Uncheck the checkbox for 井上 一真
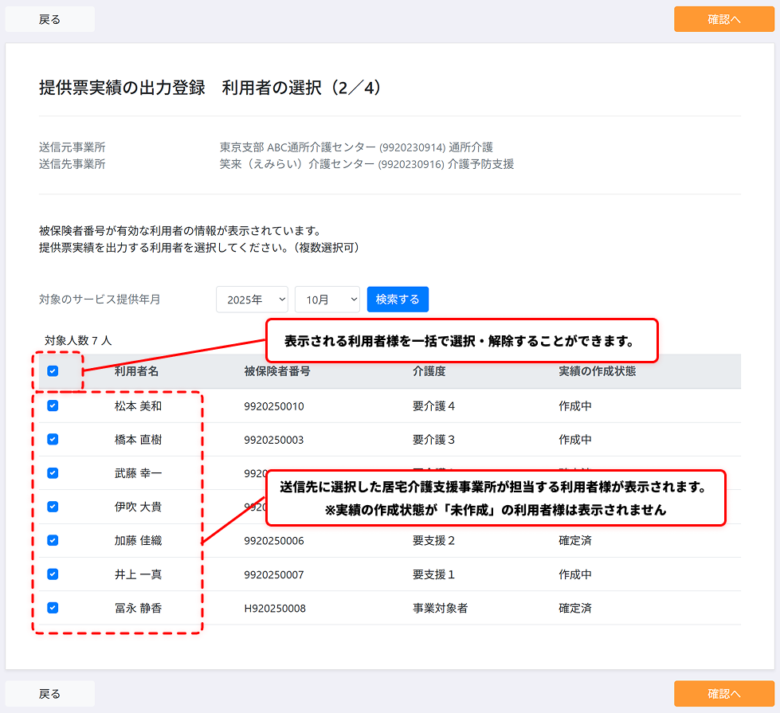780x713 pixels. click(53, 574)
